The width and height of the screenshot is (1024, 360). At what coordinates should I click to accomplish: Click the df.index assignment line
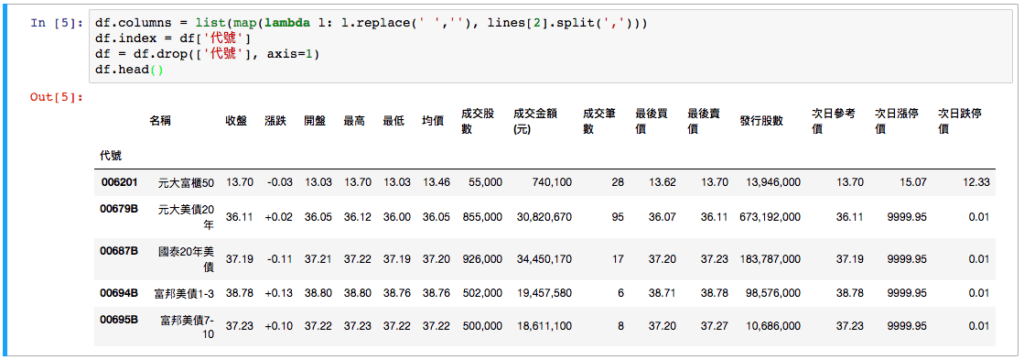click(x=173, y=39)
